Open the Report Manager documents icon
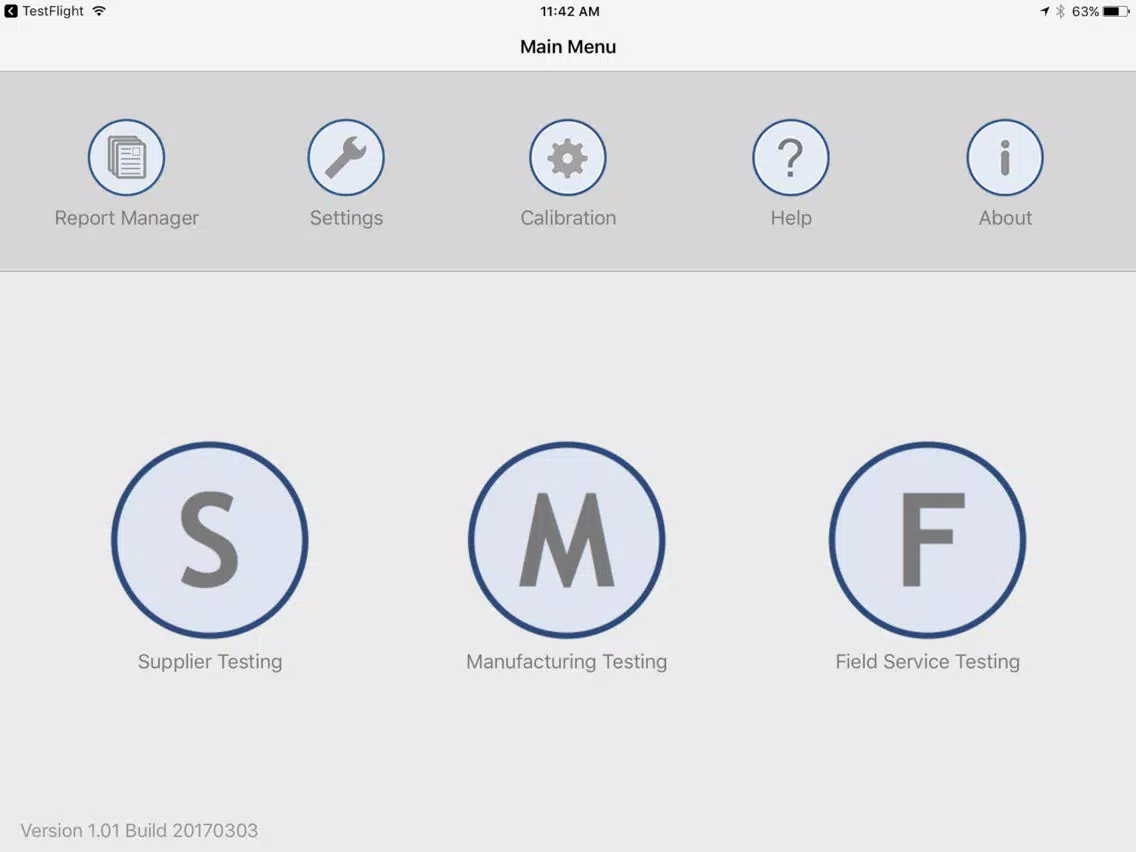Image resolution: width=1136 pixels, height=852 pixels. (127, 157)
